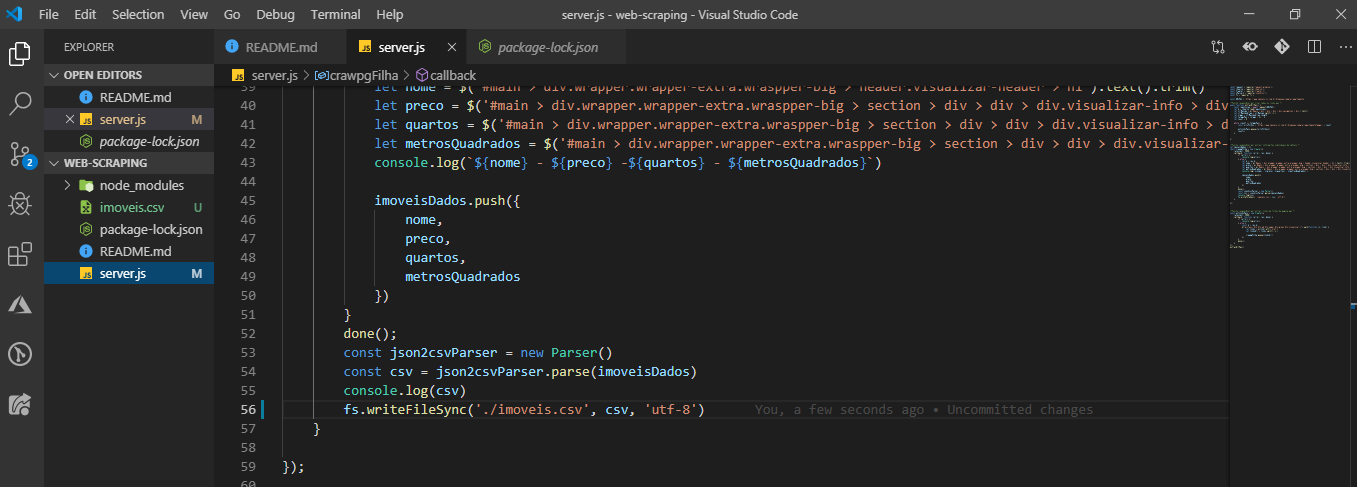
Task: Click the console.log(csv) code line
Action: click(x=405, y=391)
